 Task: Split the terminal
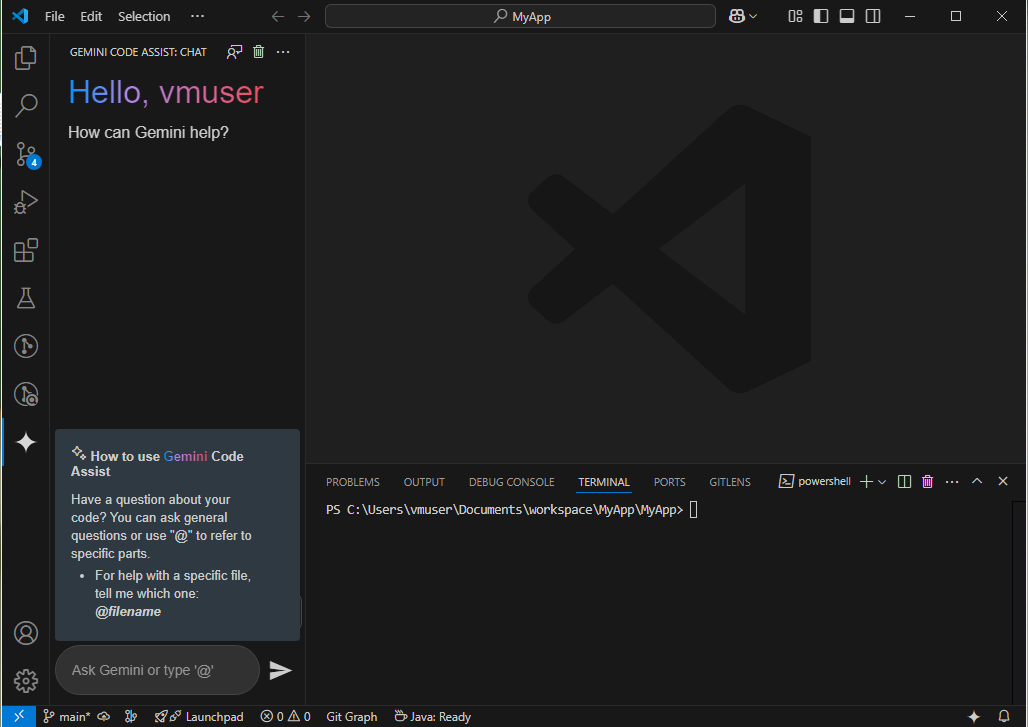[904, 482]
